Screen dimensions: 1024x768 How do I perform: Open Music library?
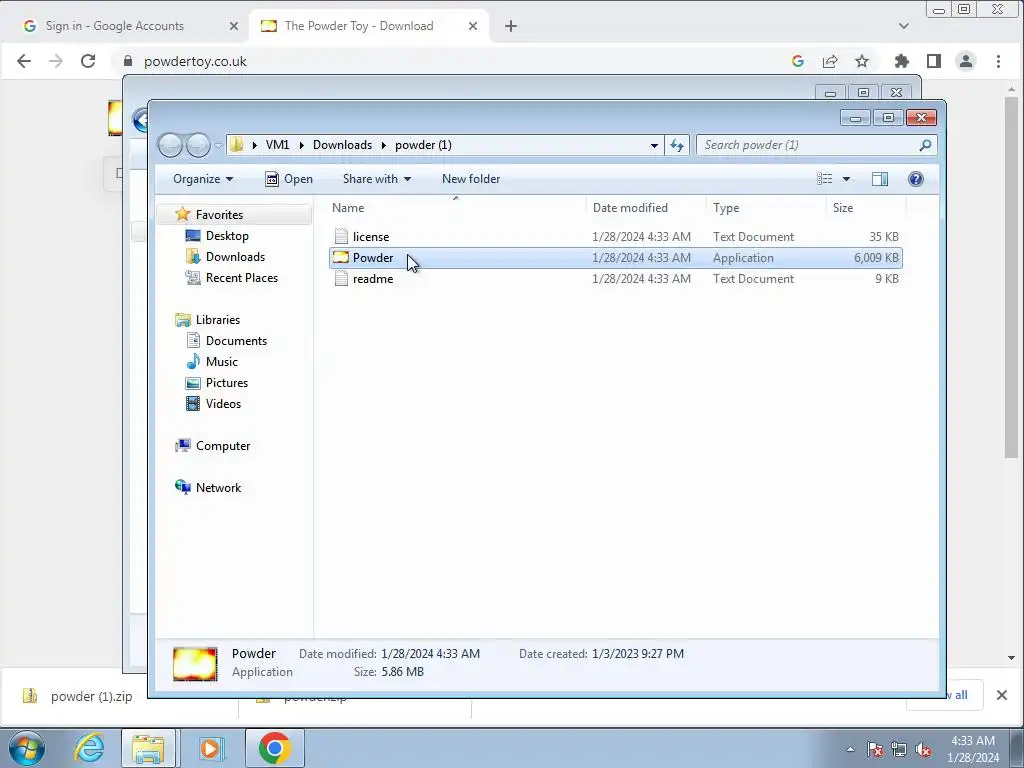pyautogui.click(x=221, y=362)
